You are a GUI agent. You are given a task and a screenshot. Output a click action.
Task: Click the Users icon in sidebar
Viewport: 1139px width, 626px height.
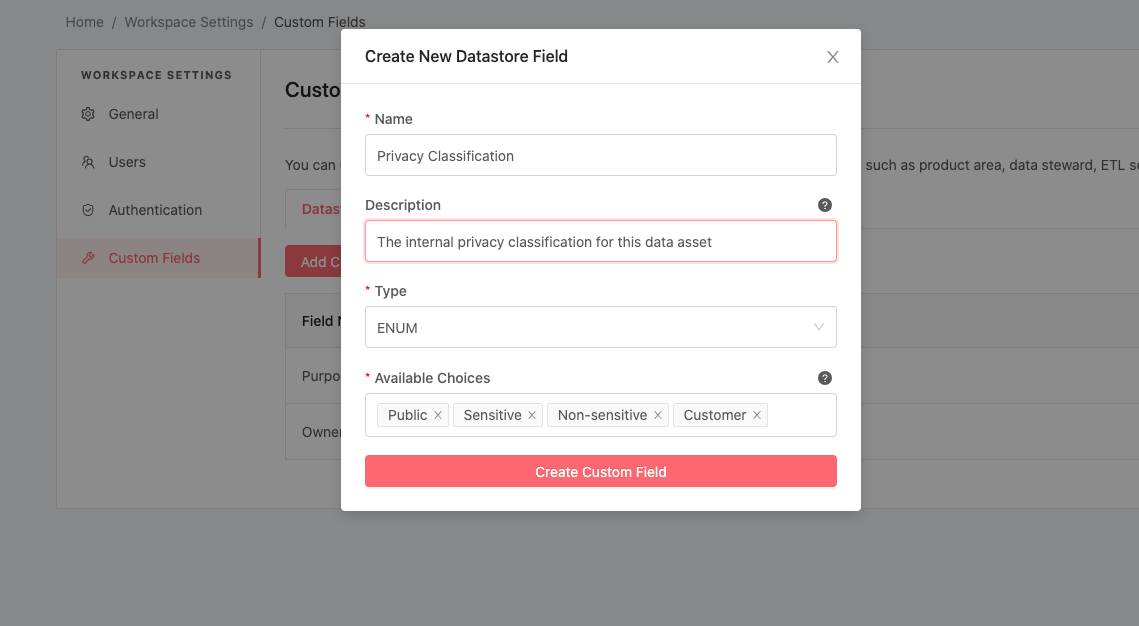88,162
